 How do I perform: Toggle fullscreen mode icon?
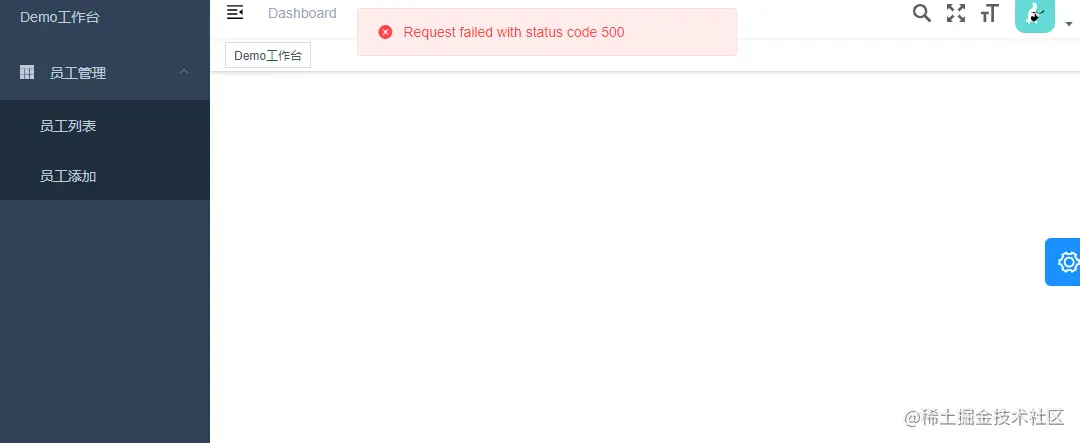coord(955,13)
